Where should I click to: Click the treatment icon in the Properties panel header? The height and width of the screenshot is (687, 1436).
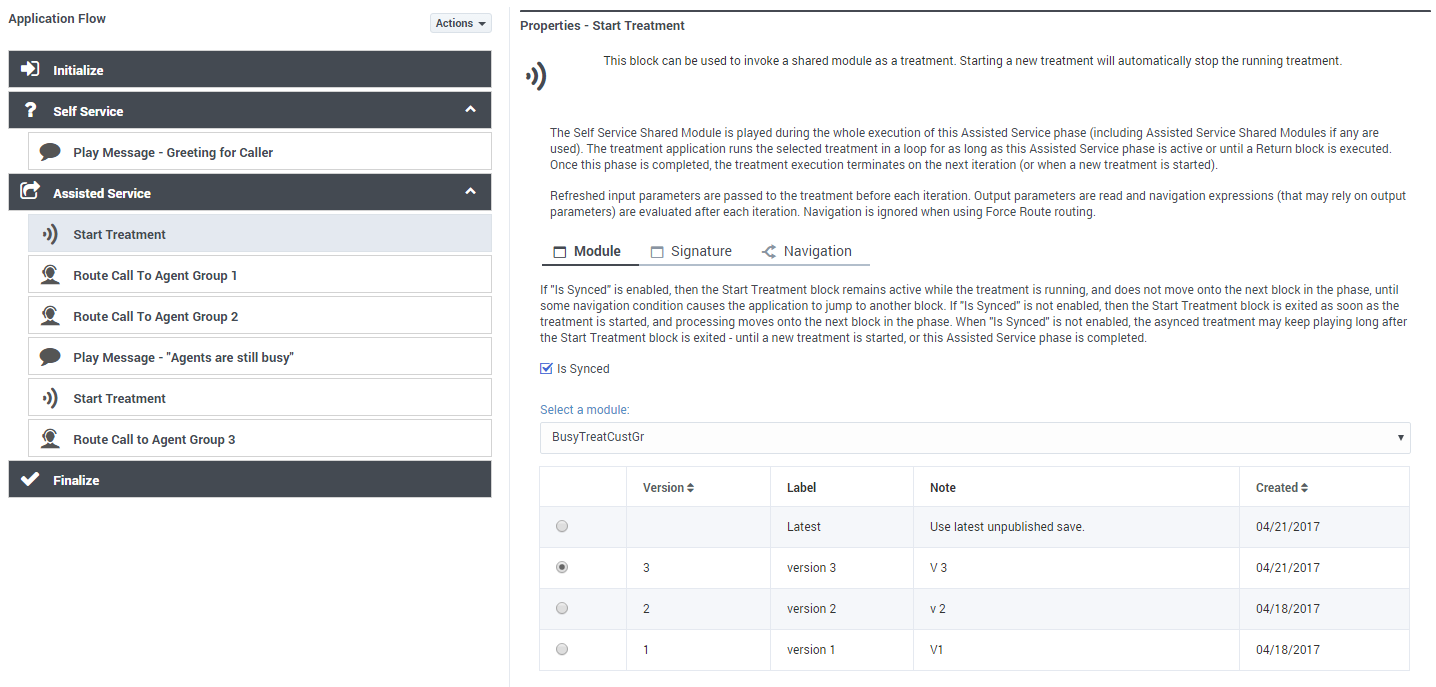pyautogui.click(x=536, y=74)
